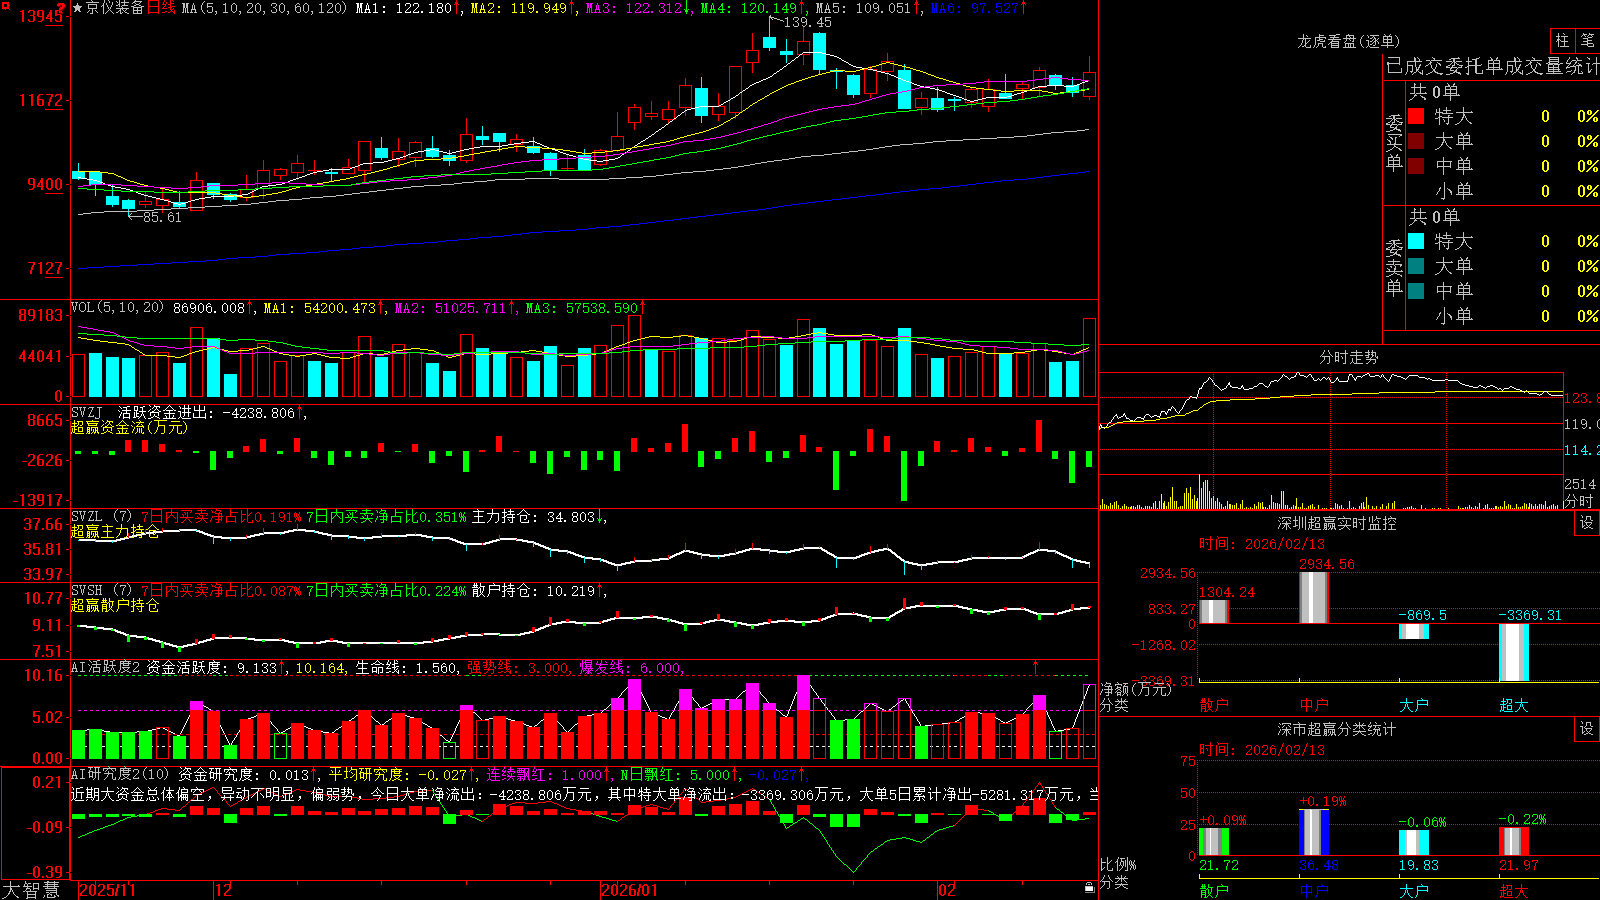Switch Dragon-Tiger panel to 柱 bar view
The height and width of the screenshot is (900, 1600).
1562,40
